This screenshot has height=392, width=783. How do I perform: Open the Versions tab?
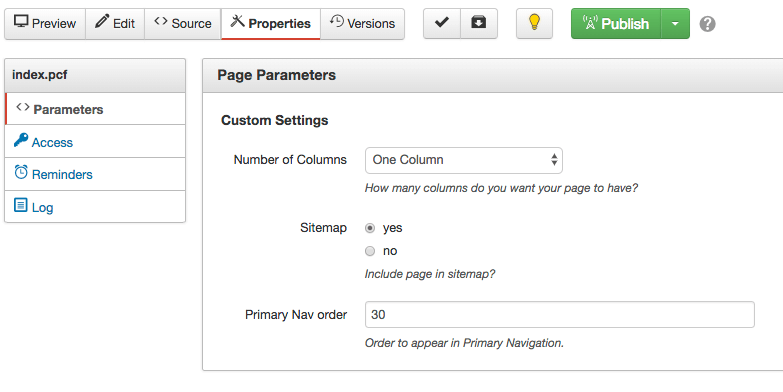coord(363,23)
